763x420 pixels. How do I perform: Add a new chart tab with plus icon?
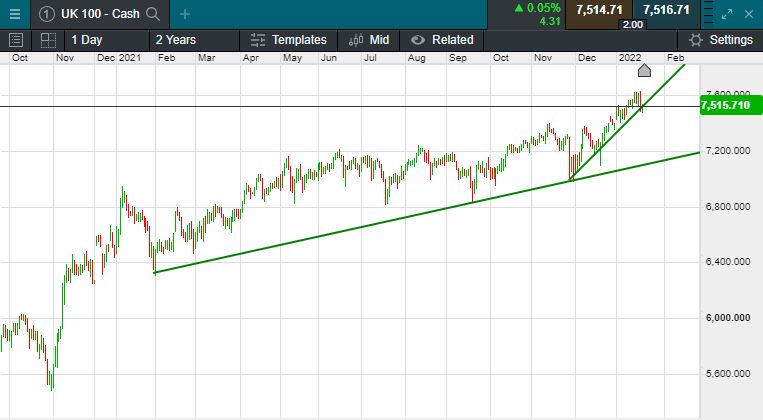(x=185, y=14)
